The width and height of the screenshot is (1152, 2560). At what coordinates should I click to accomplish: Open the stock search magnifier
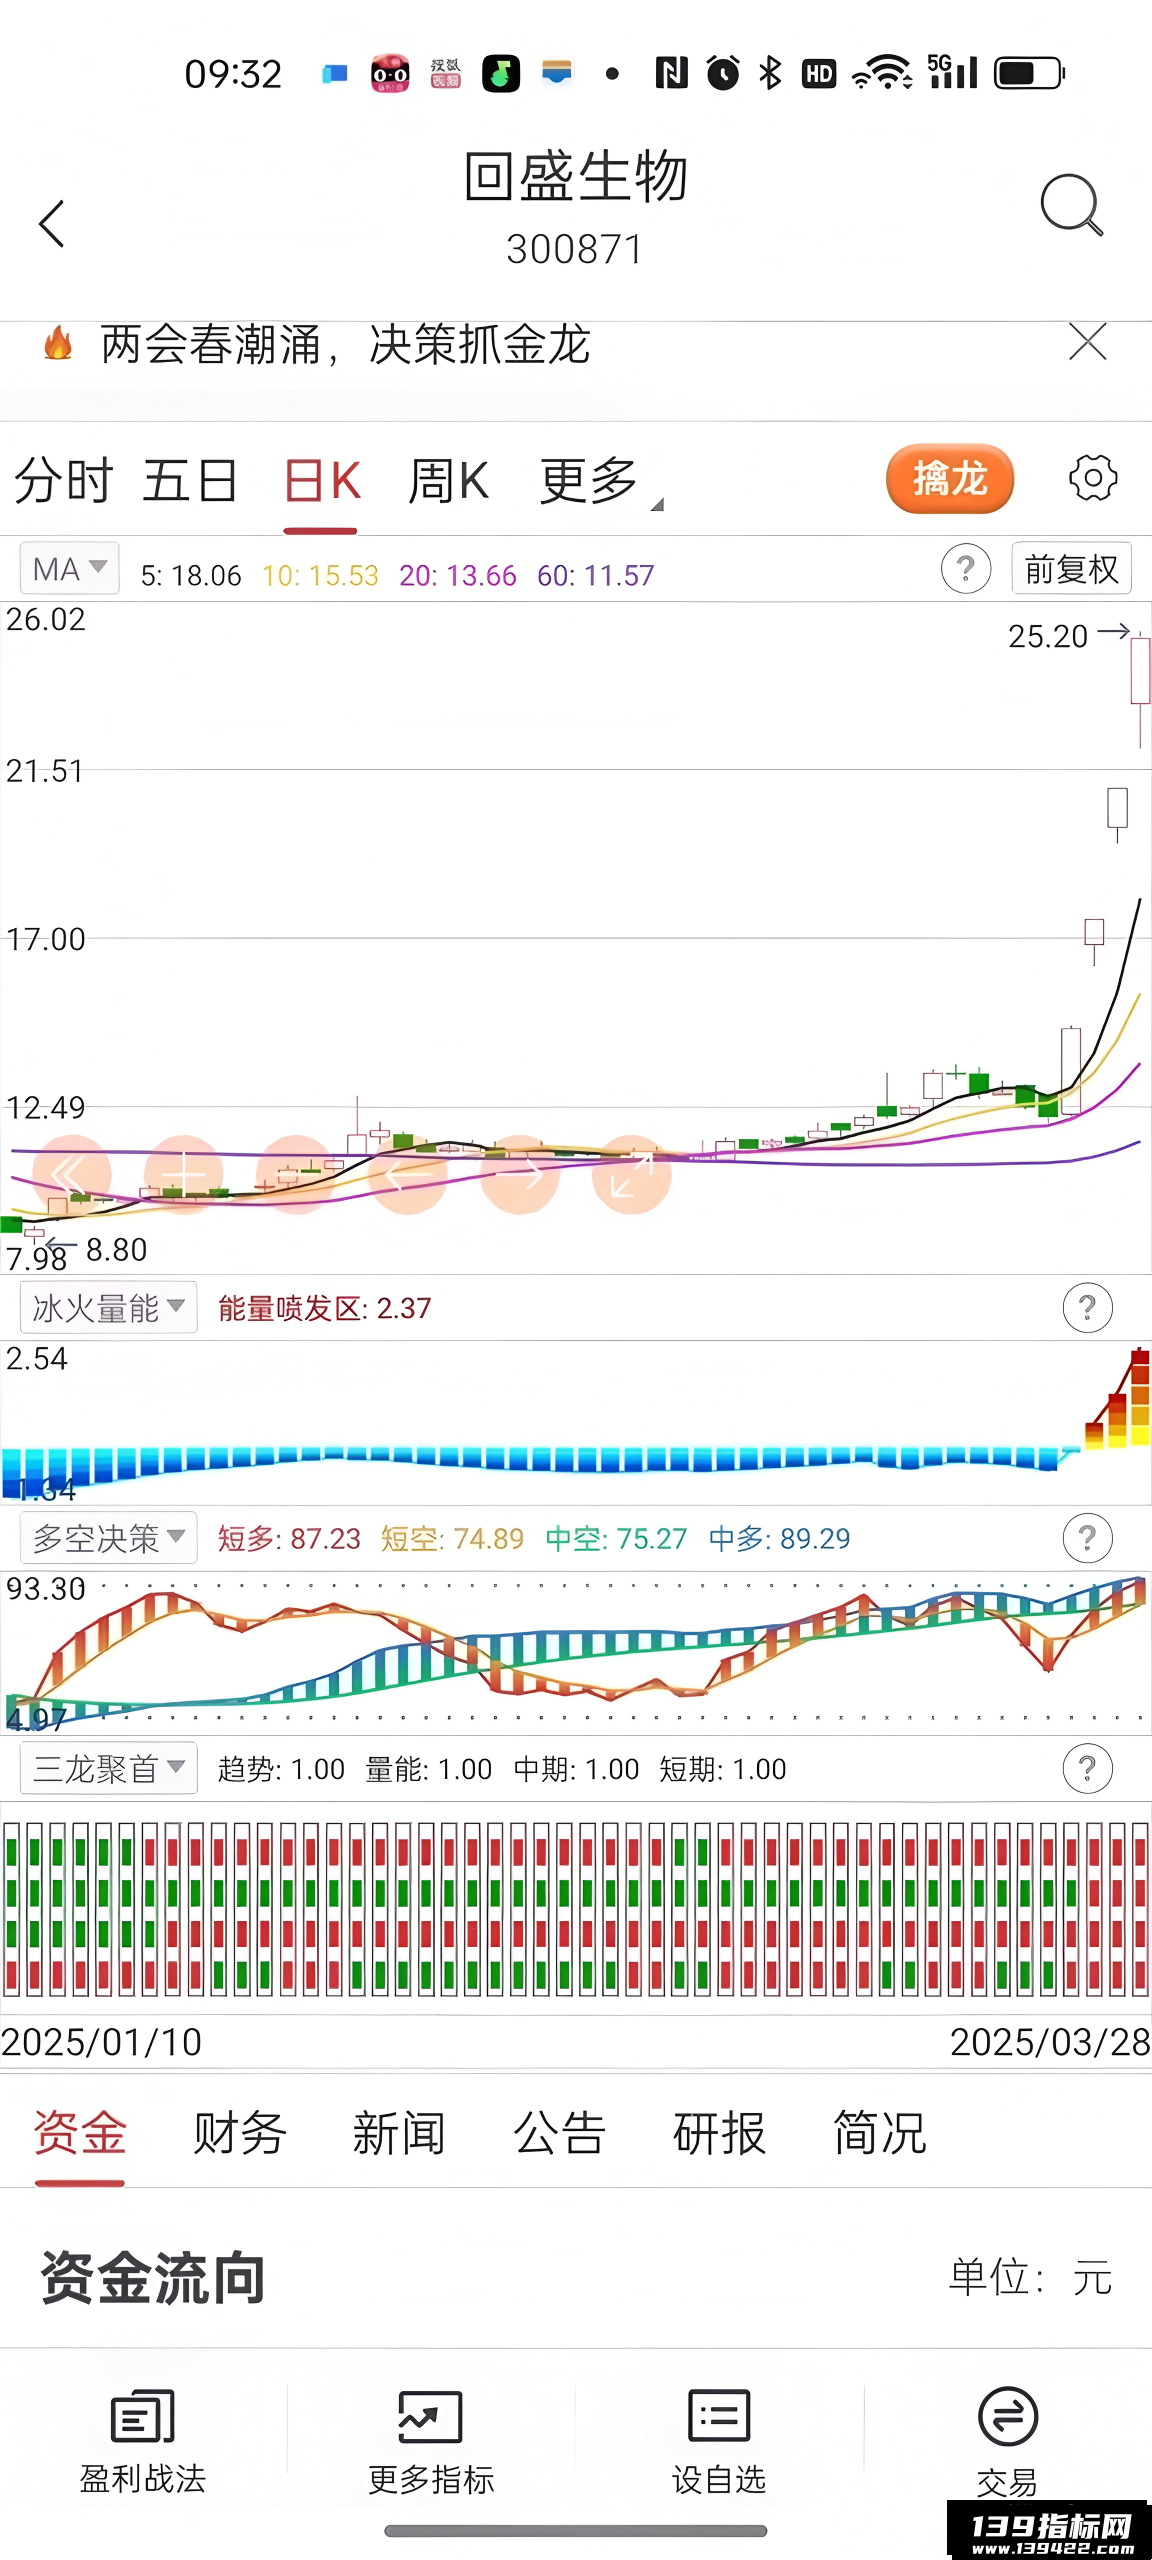[1071, 205]
